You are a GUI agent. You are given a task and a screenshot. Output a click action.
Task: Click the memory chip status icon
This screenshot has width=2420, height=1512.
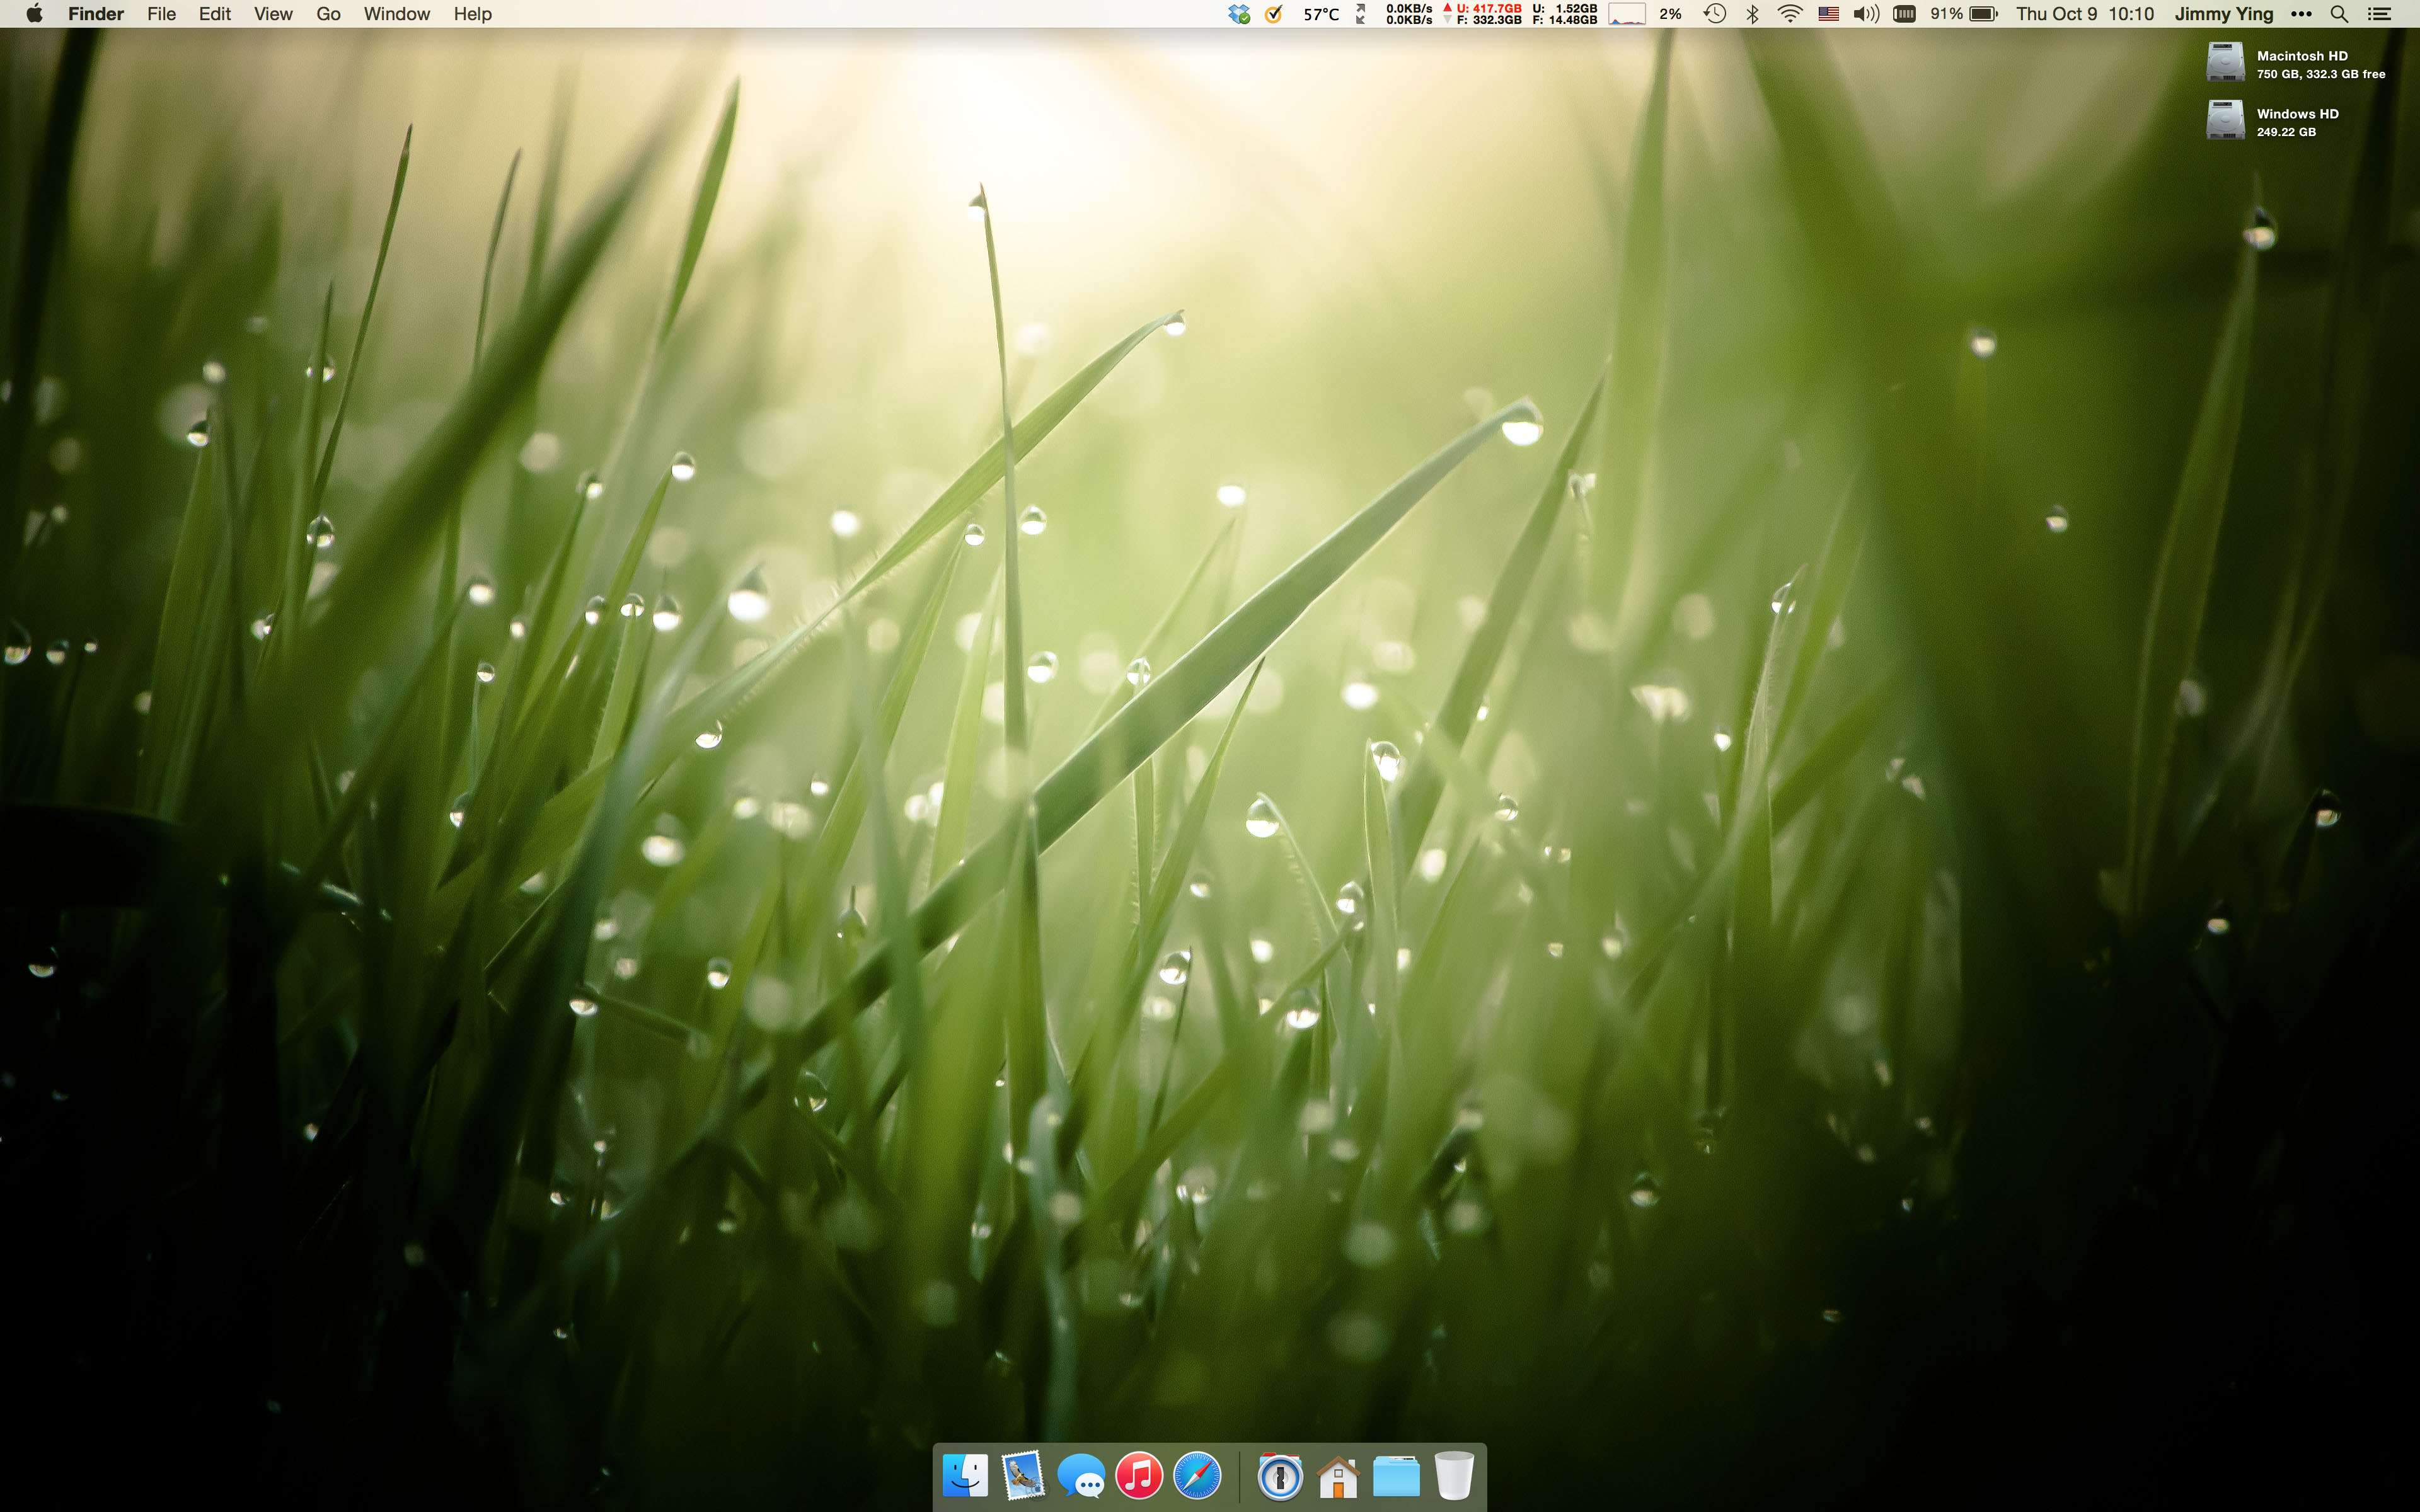click(x=1904, y=14)
